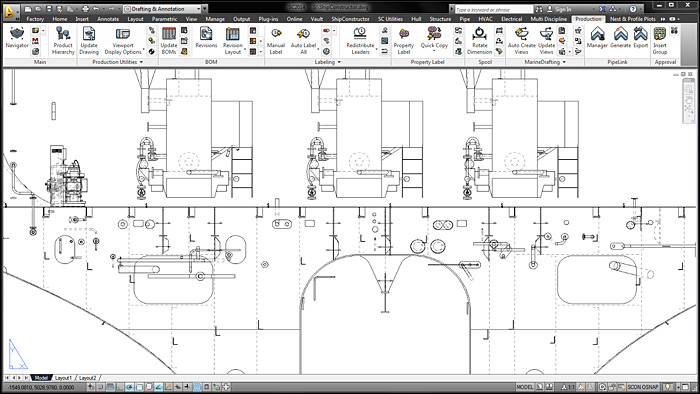Click the AutoCAD application menu button
700x394 pixels.
(11, 12)
